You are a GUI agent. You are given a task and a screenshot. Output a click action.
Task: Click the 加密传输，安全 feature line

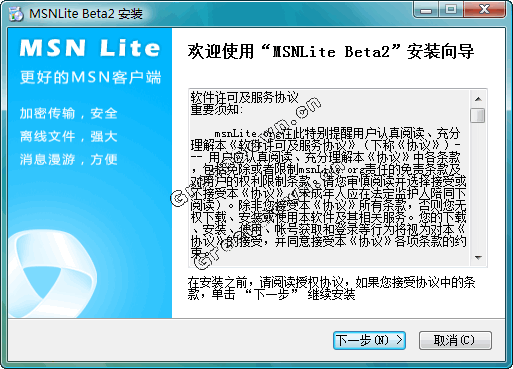(68, 113)
